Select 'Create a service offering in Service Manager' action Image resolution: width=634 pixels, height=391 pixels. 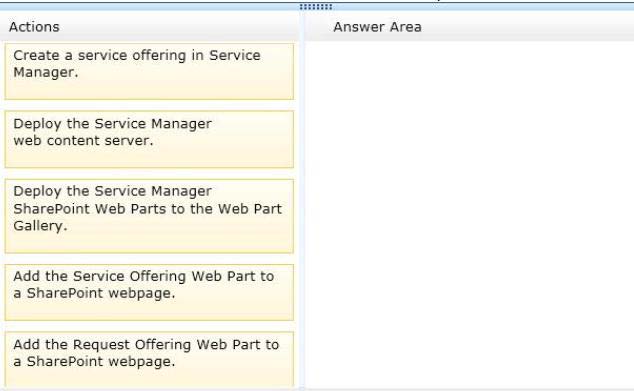(x=149, y=71)
